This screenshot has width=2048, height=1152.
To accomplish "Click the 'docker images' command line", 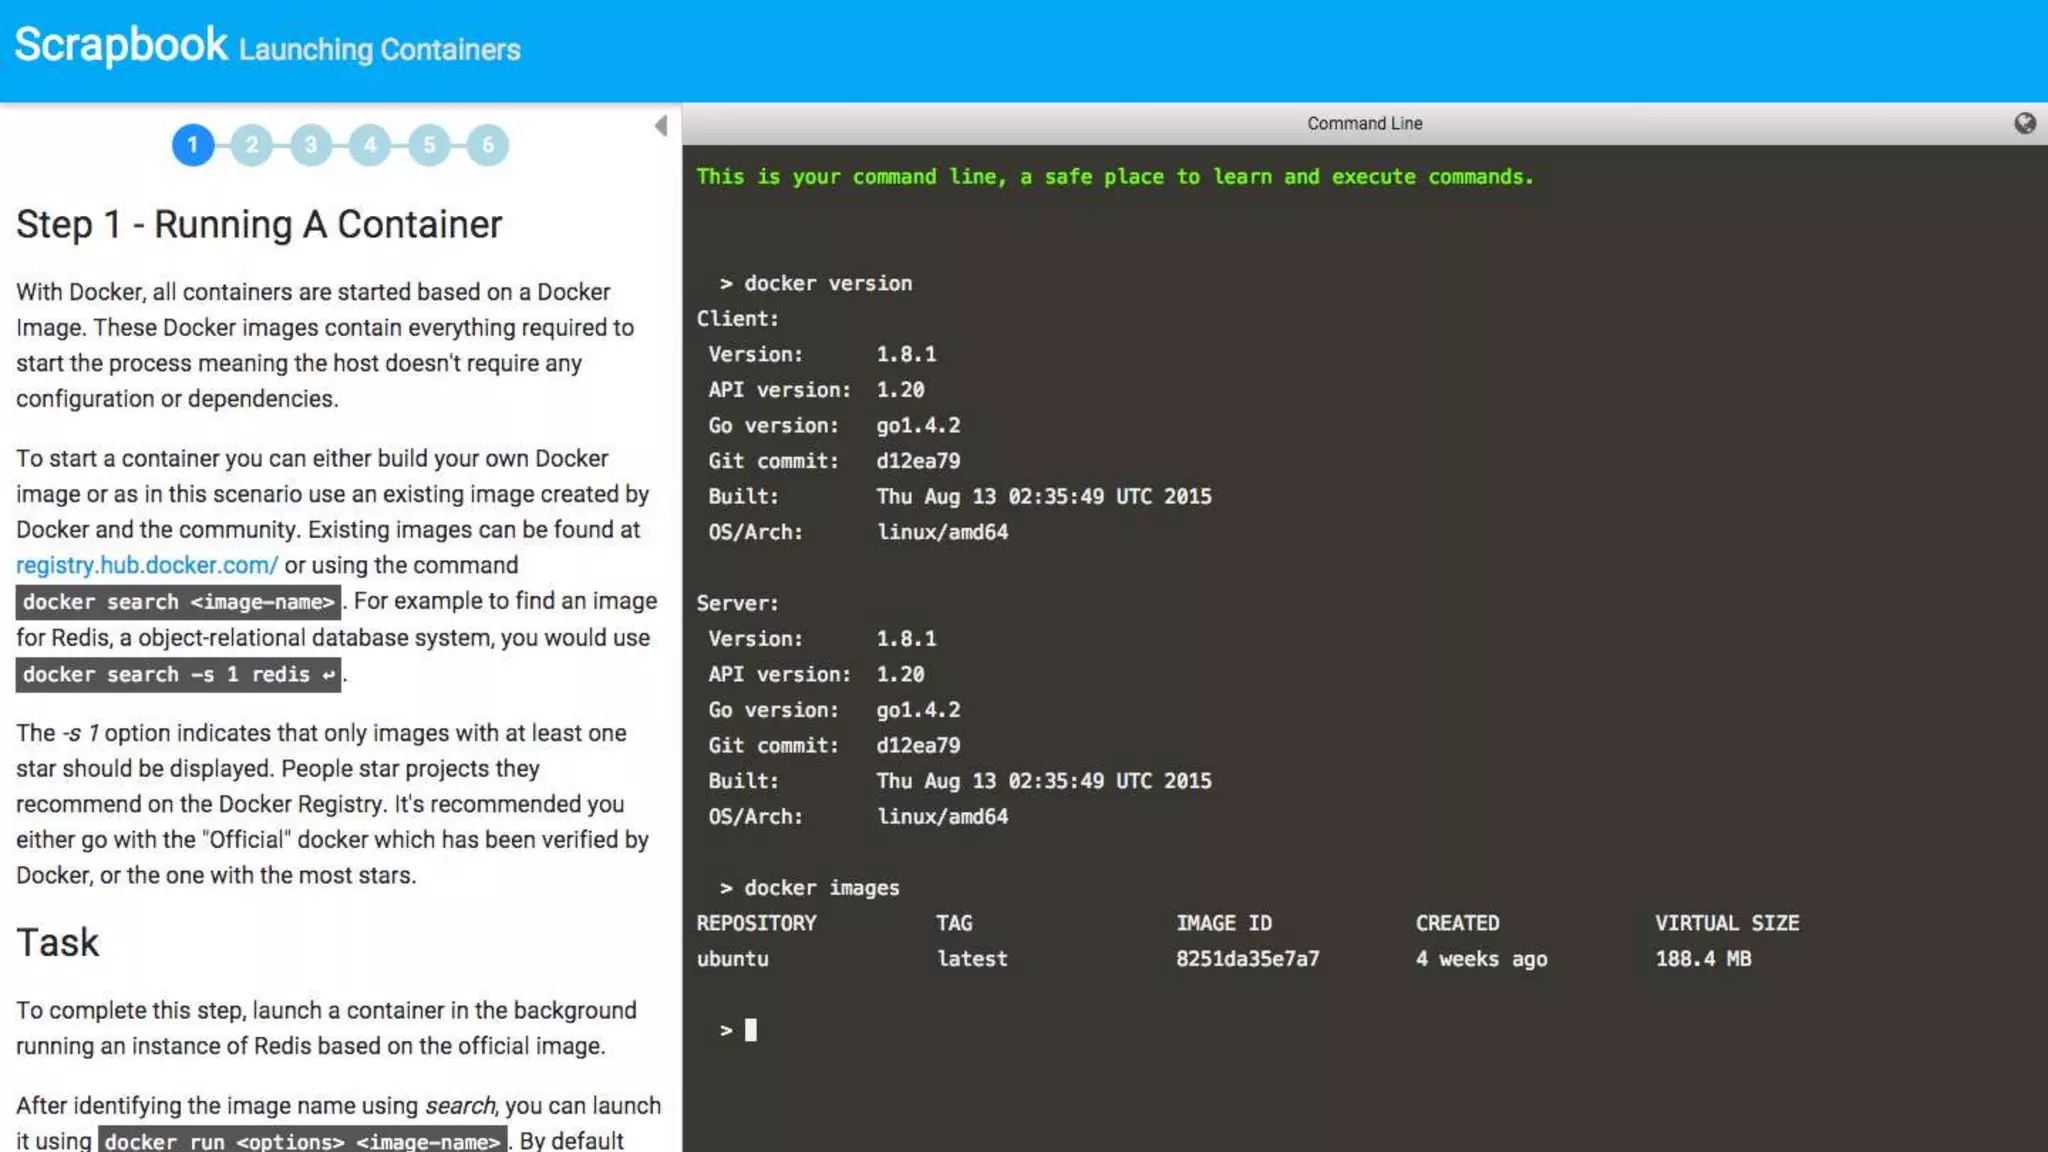I will 820,888.
